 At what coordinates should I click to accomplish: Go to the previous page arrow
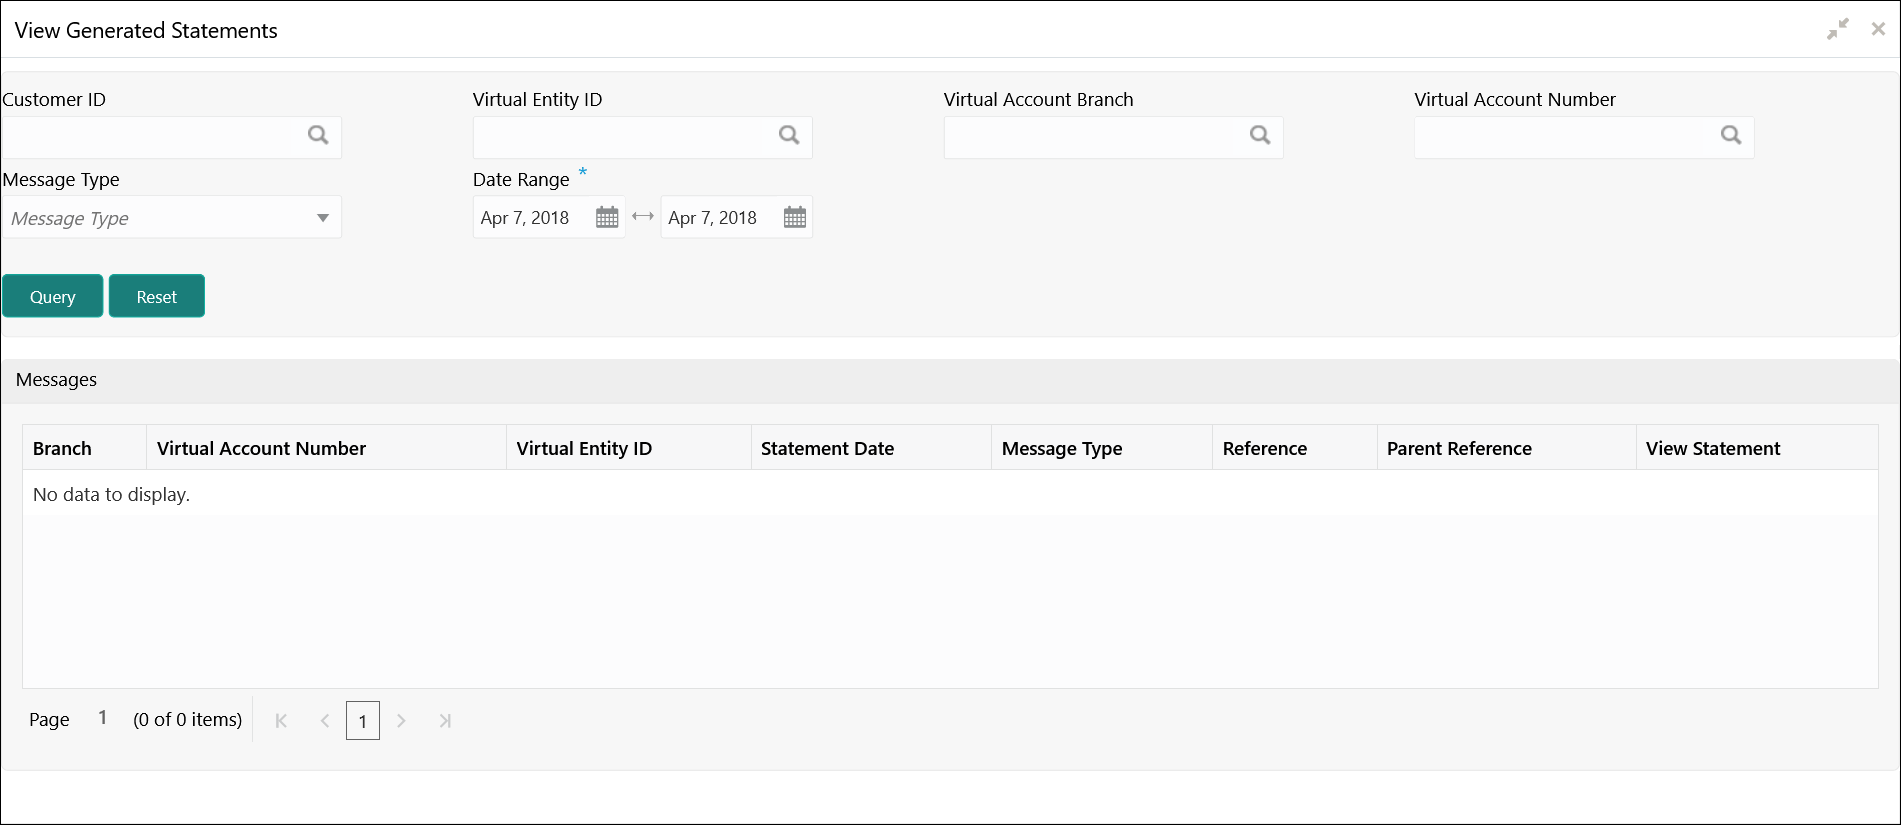(x=324, y=721)
